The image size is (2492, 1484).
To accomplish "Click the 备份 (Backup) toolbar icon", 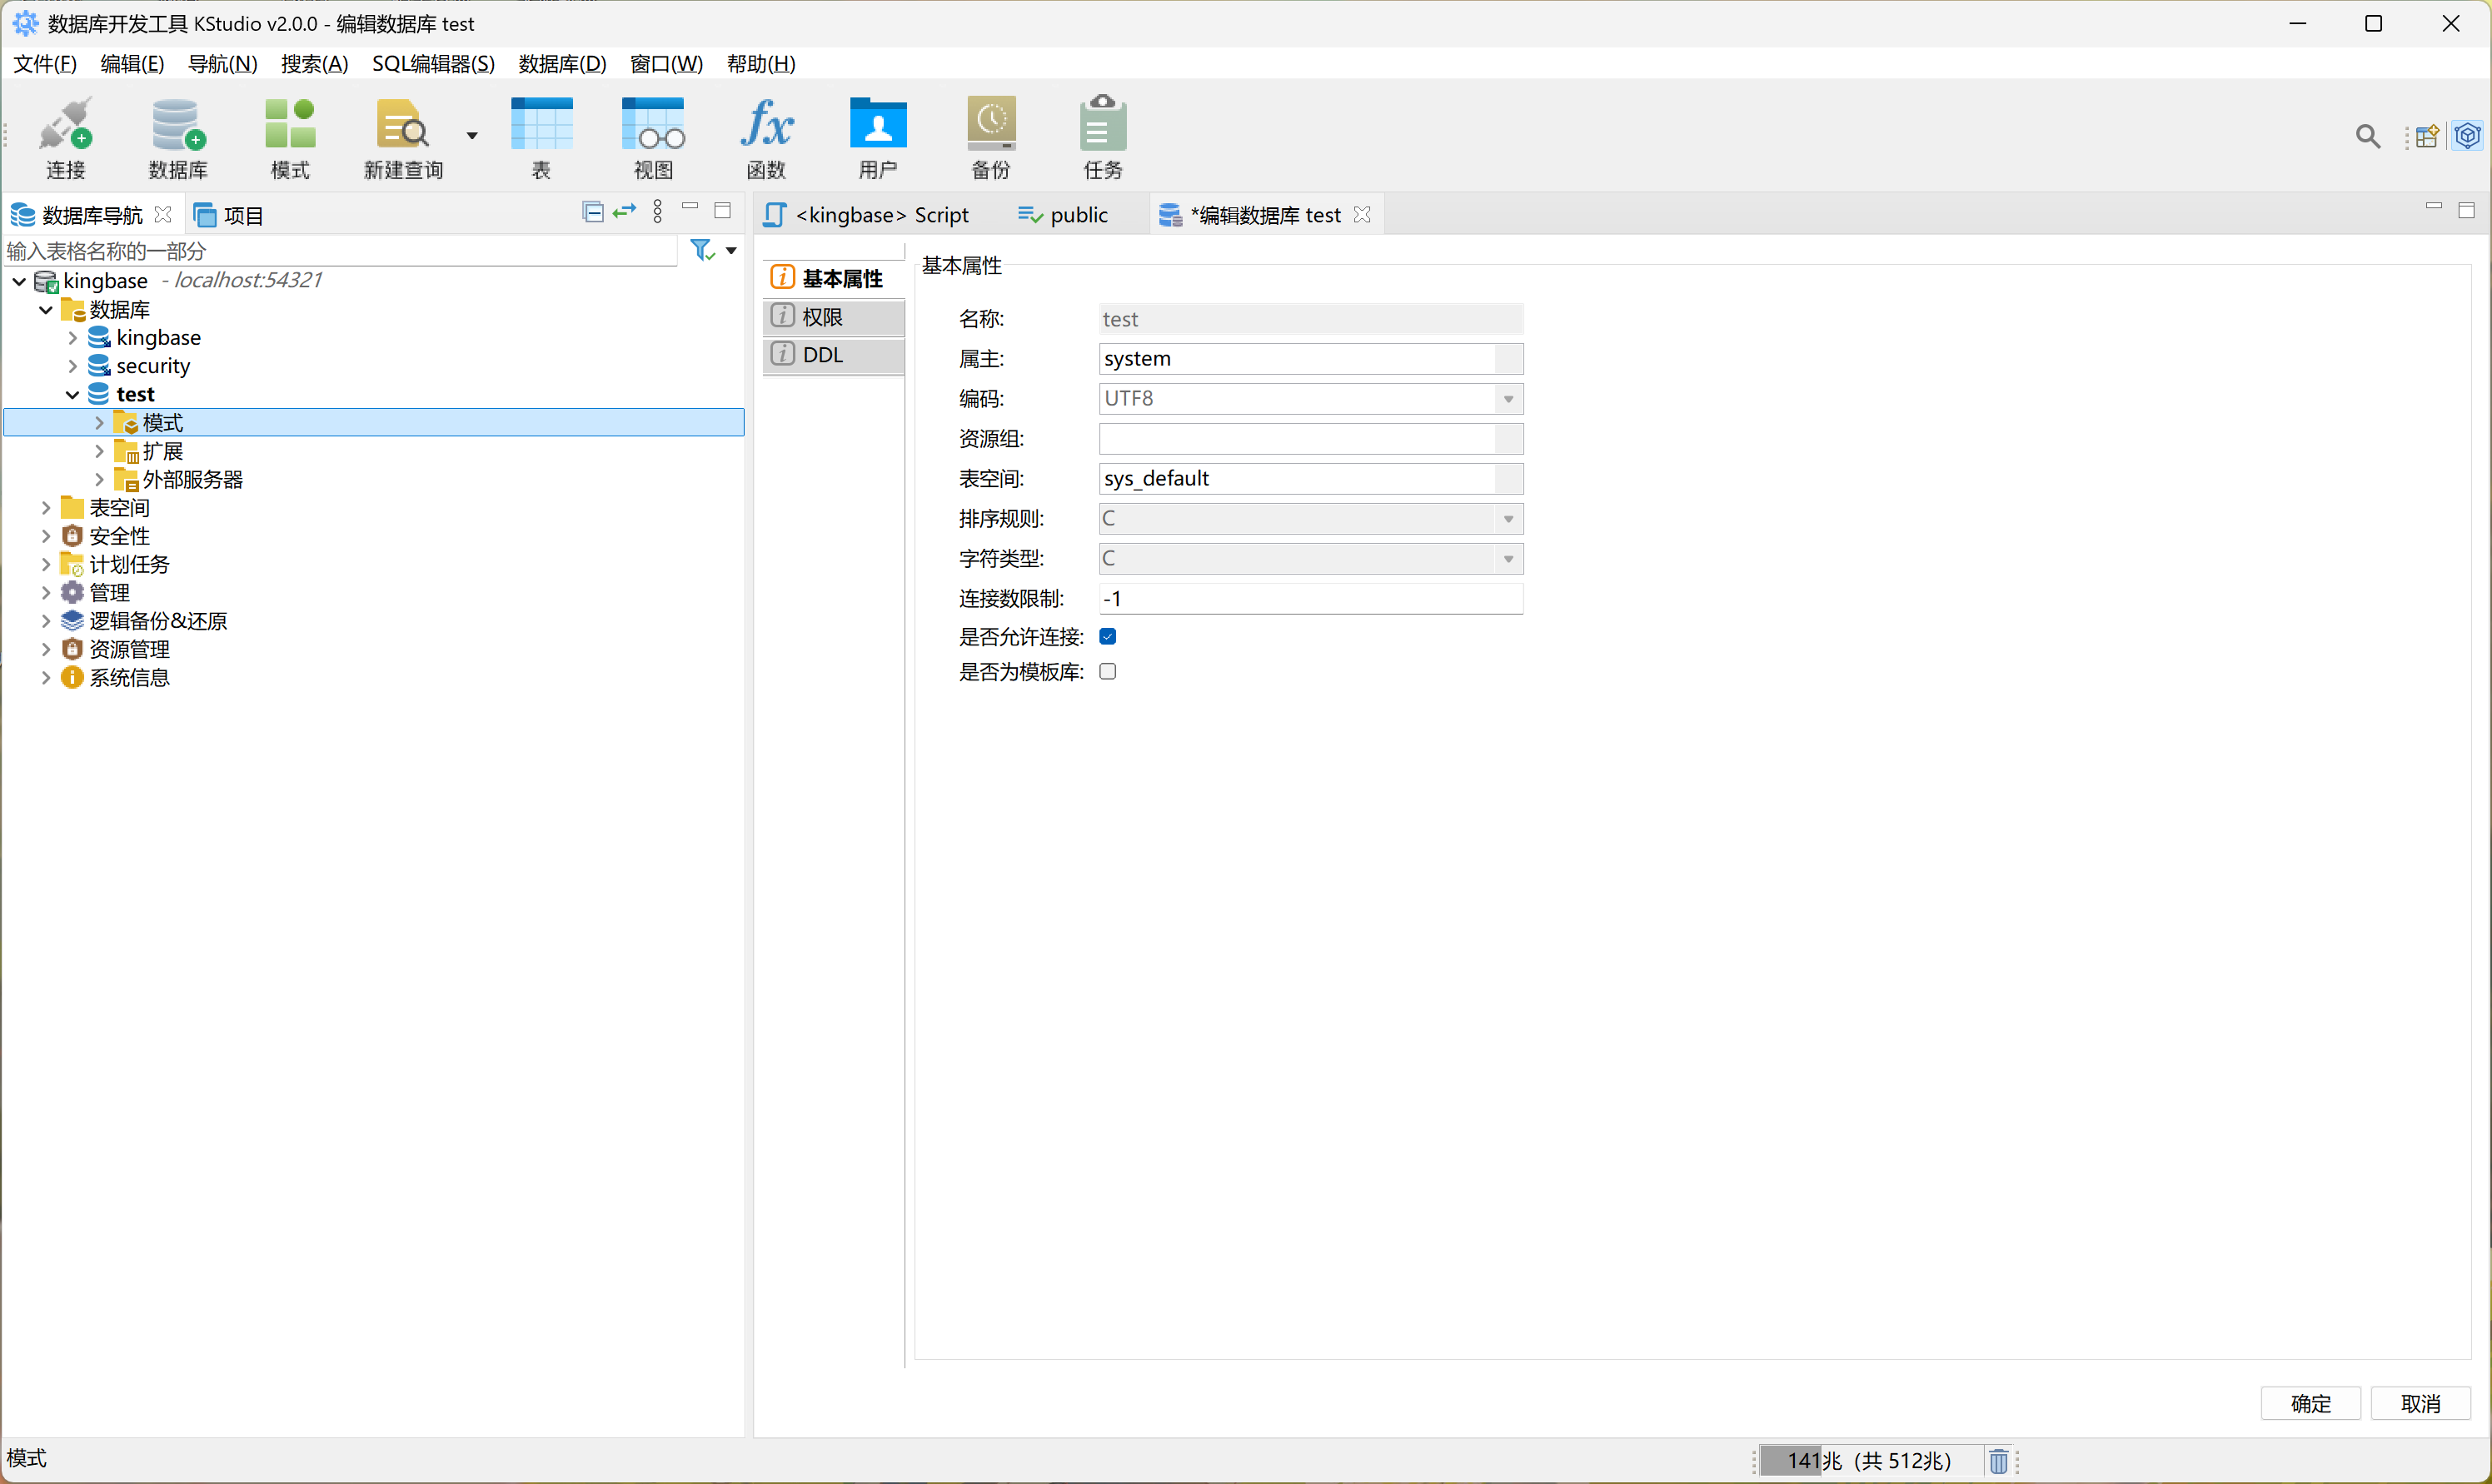I will pyautogui.click(x=991, y=138).
